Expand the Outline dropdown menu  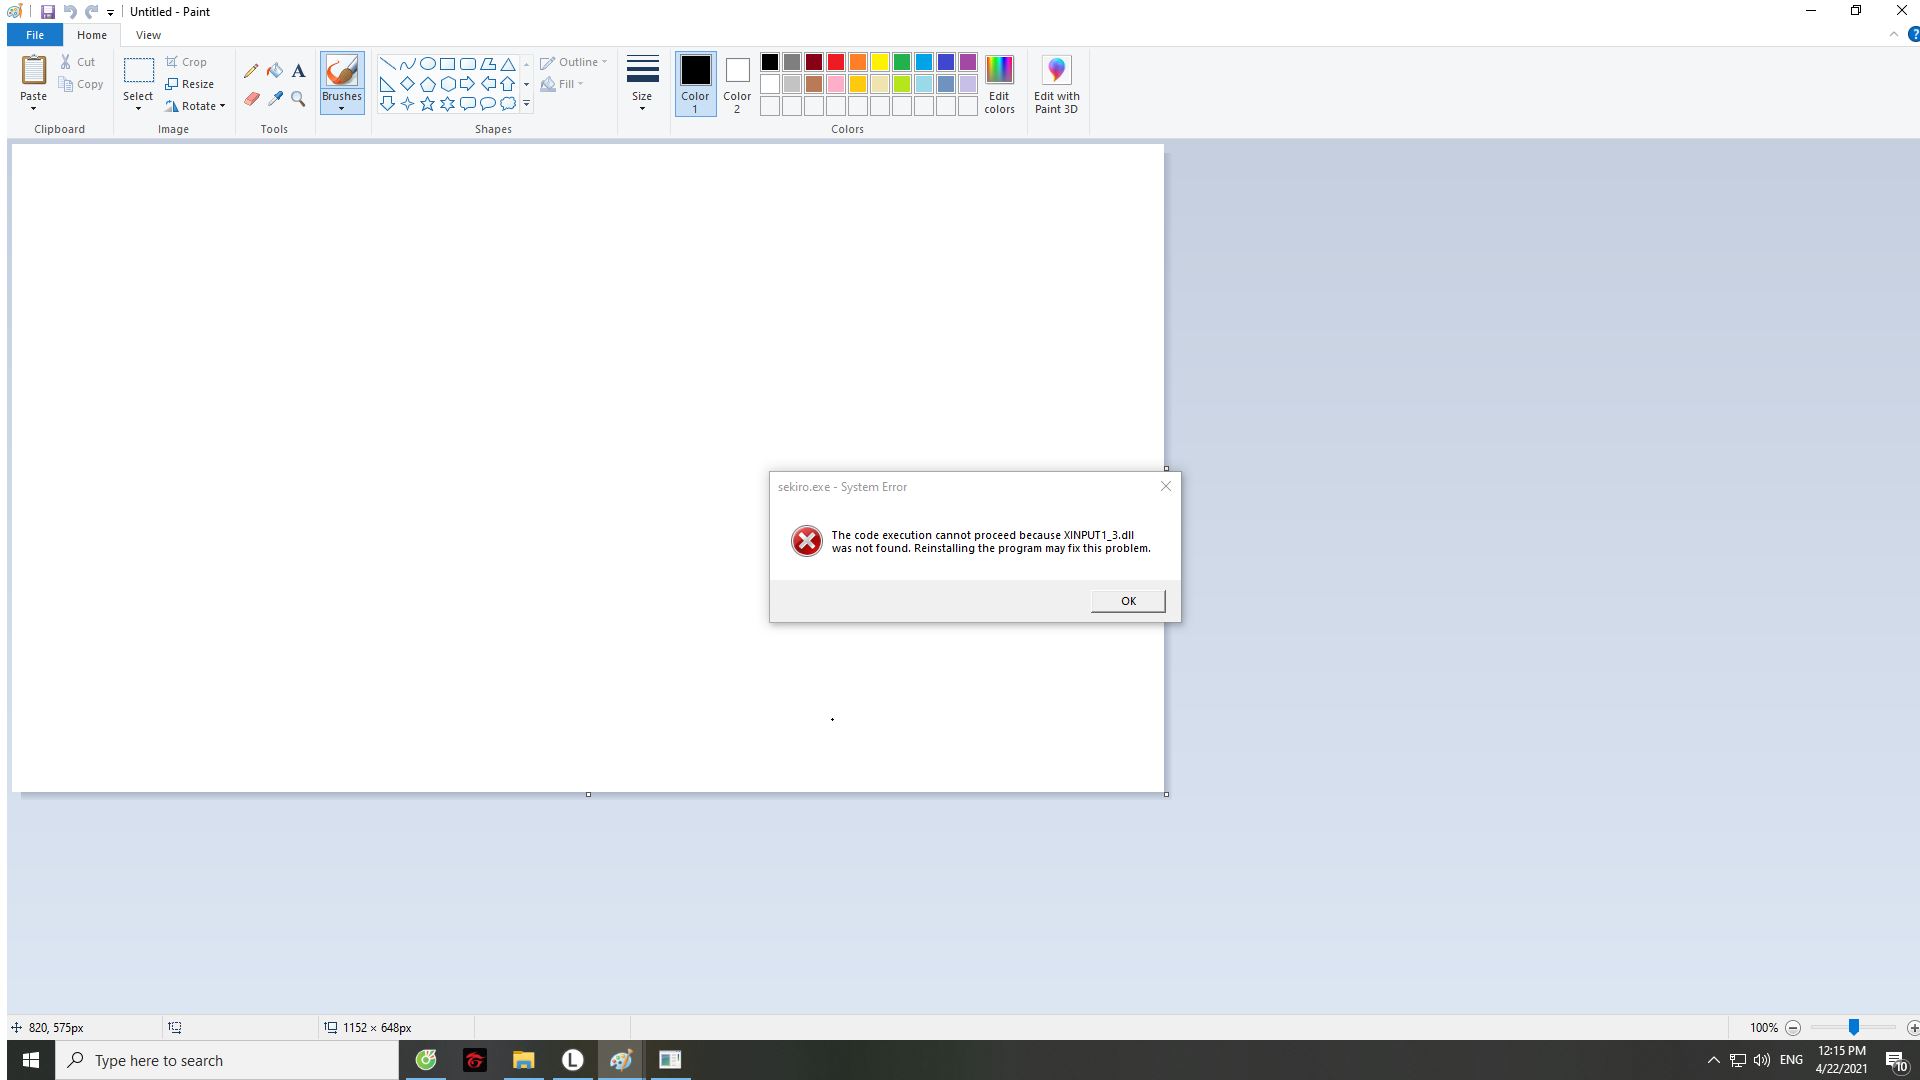coord(603,62)
